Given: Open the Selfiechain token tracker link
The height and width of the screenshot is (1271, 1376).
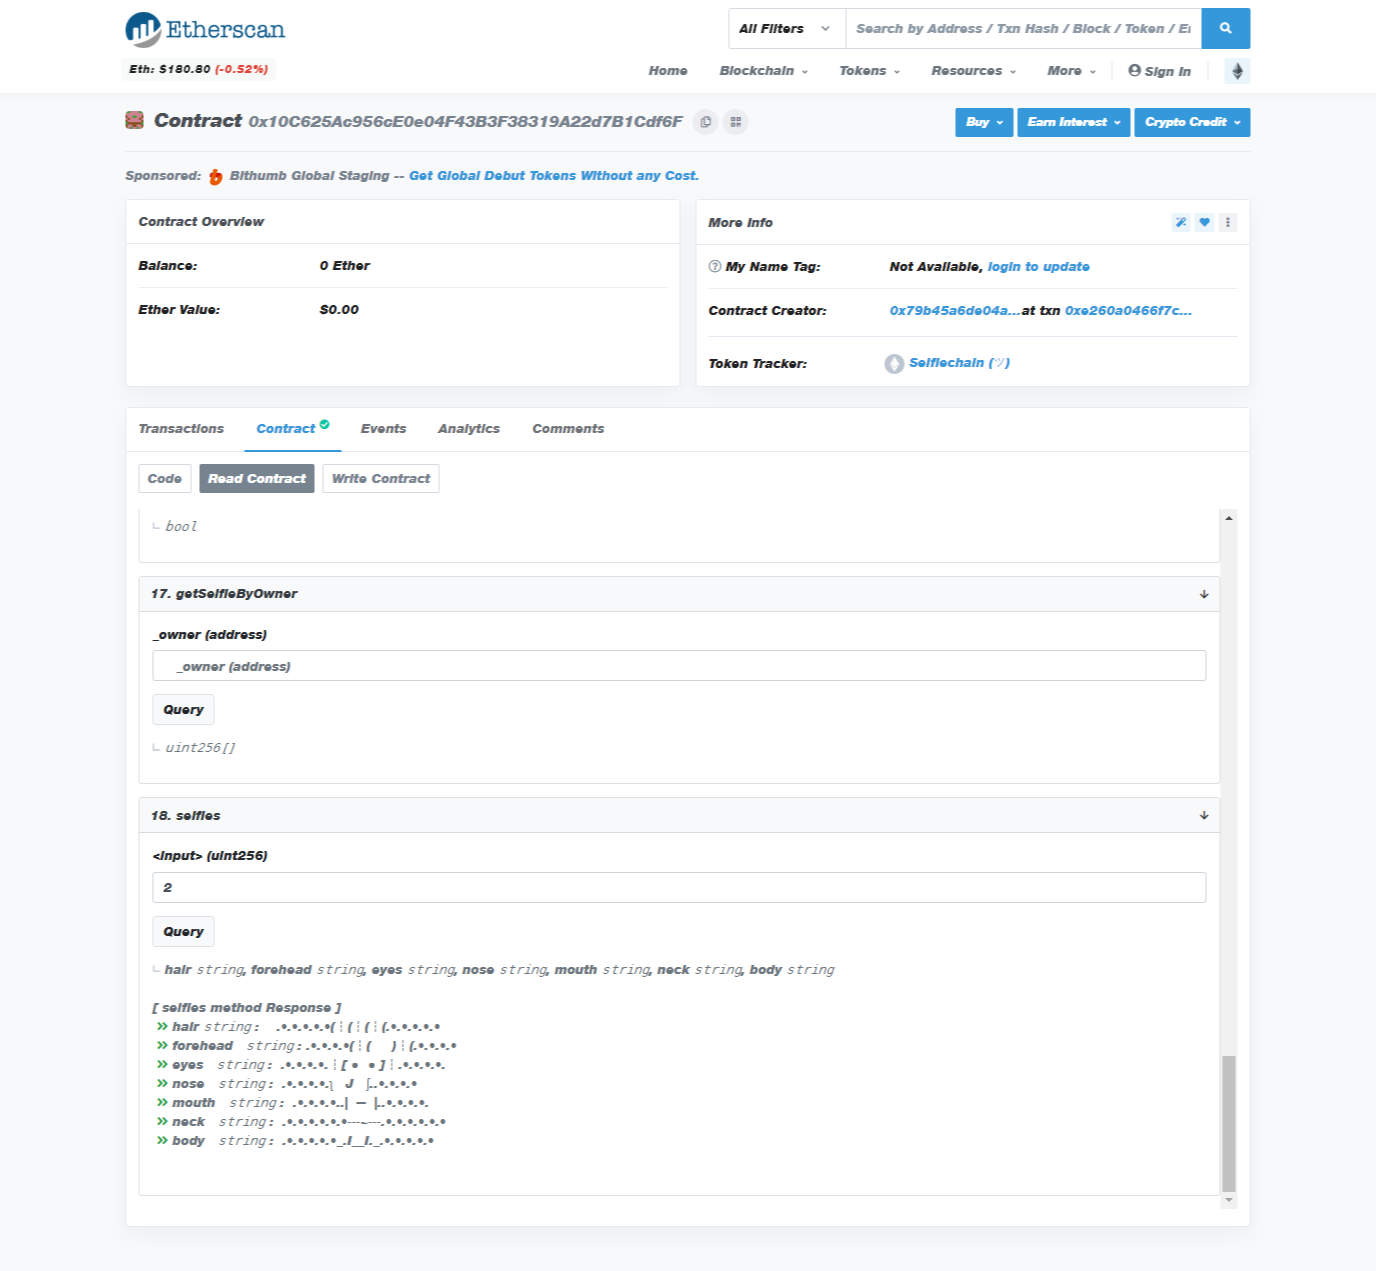Looking at the screenshot, I should point(958,363).
